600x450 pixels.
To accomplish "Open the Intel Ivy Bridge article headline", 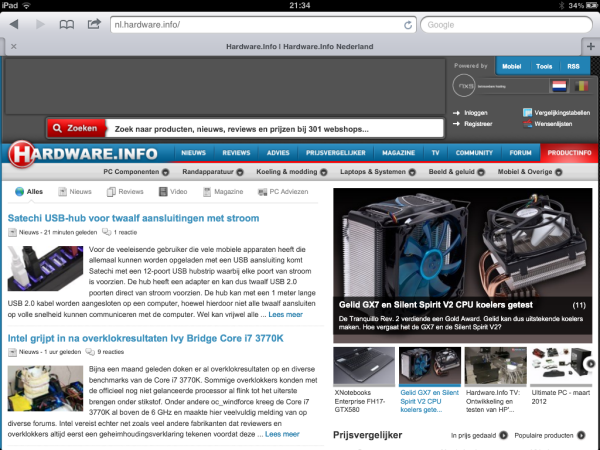I will (x=145, y=338).
